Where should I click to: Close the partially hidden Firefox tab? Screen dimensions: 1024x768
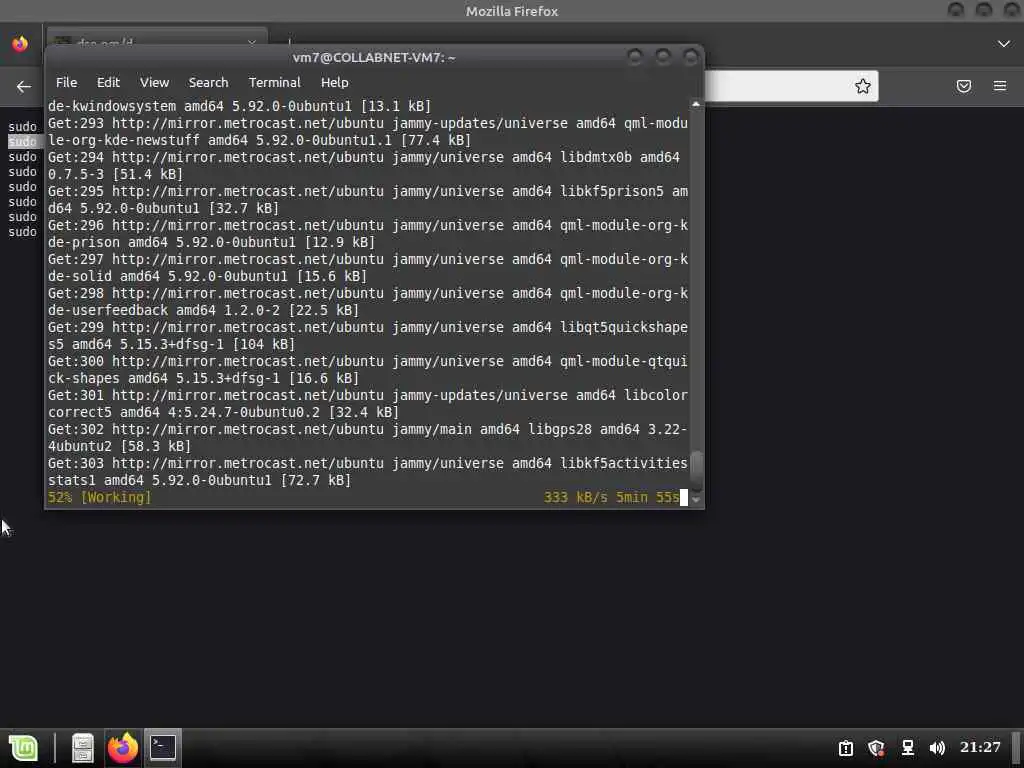click(251, 43)
